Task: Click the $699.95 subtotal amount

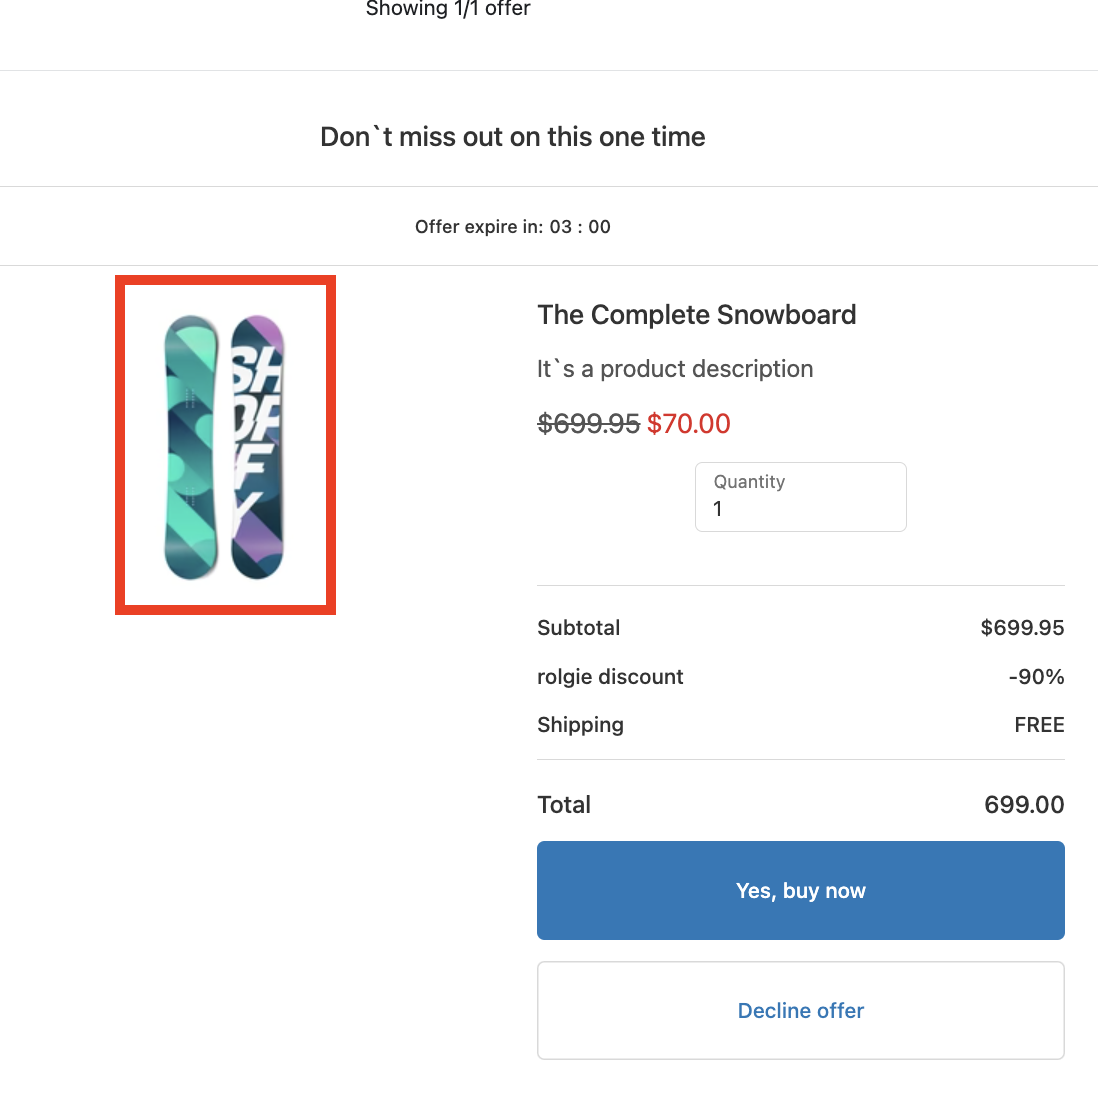Action: point(1022,628)
